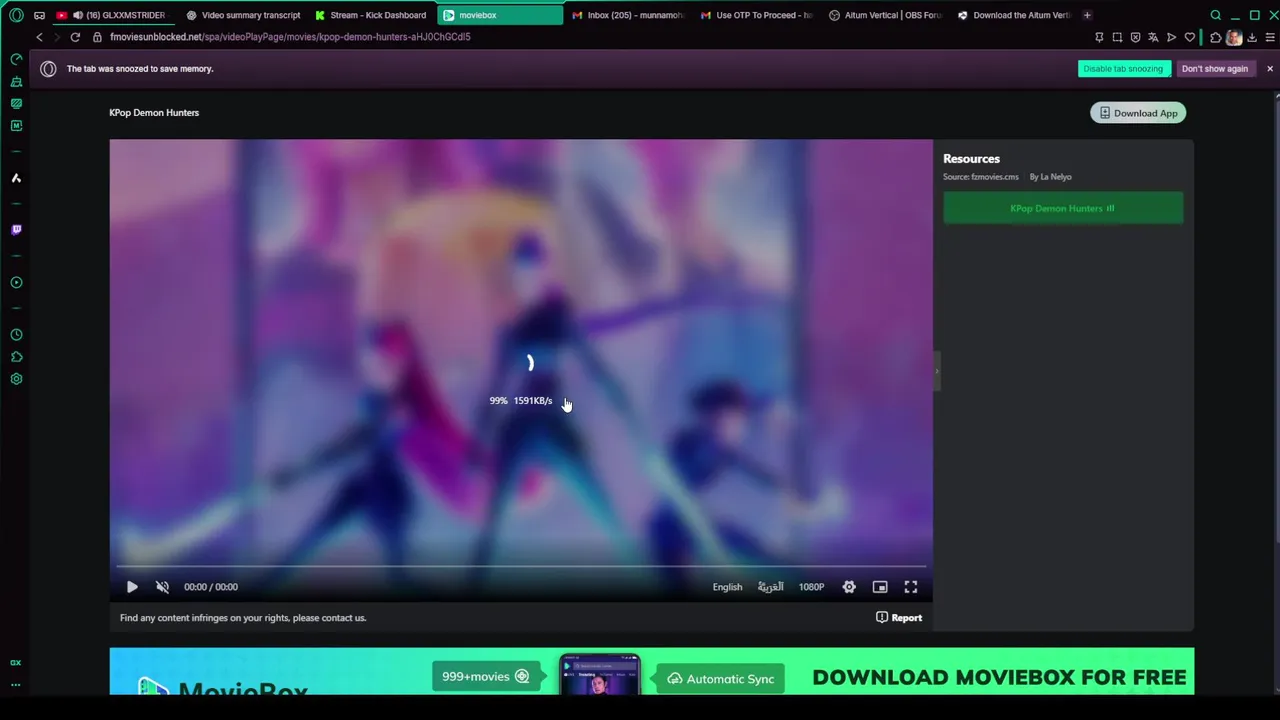This screenshot has width=1280, height=720.
Task: Open Extensions cube icon in sidebar
Action: [x=16, y=357]
